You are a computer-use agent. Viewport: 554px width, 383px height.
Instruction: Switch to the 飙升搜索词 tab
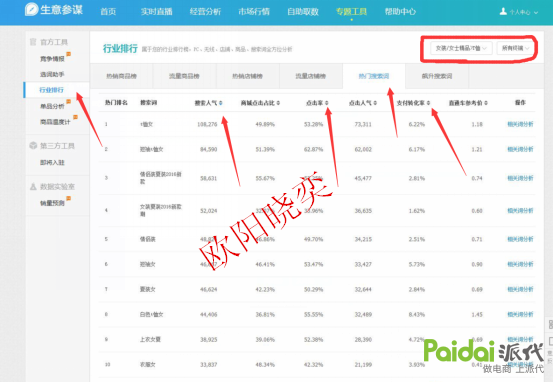(437, 76)
